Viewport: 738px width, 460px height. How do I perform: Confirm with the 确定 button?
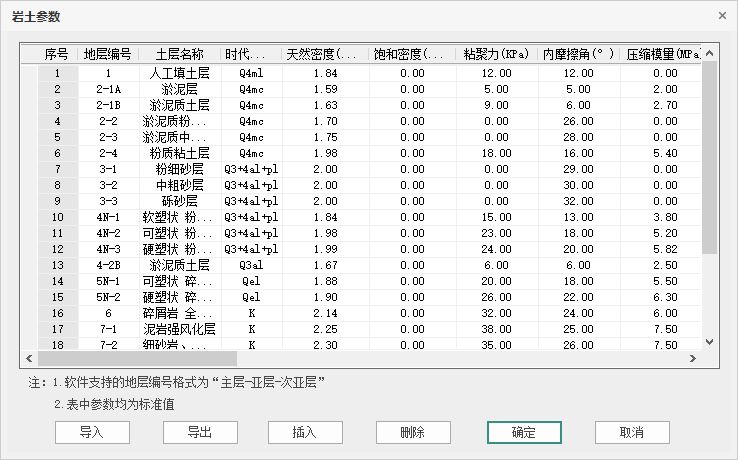pos(524,432)
